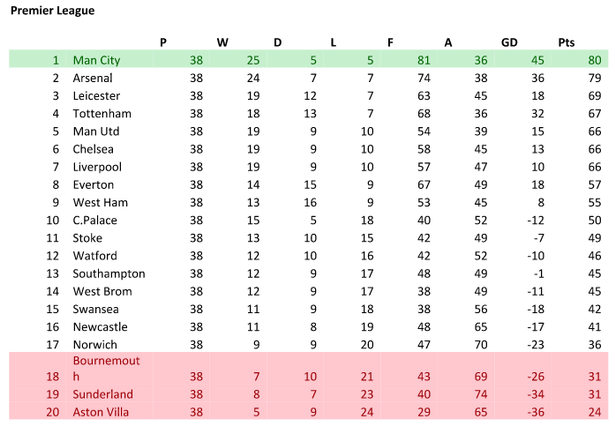Select the Man City team cell
Image resolution: width=615 pixels, height=426 pixels.
(96, 60)
